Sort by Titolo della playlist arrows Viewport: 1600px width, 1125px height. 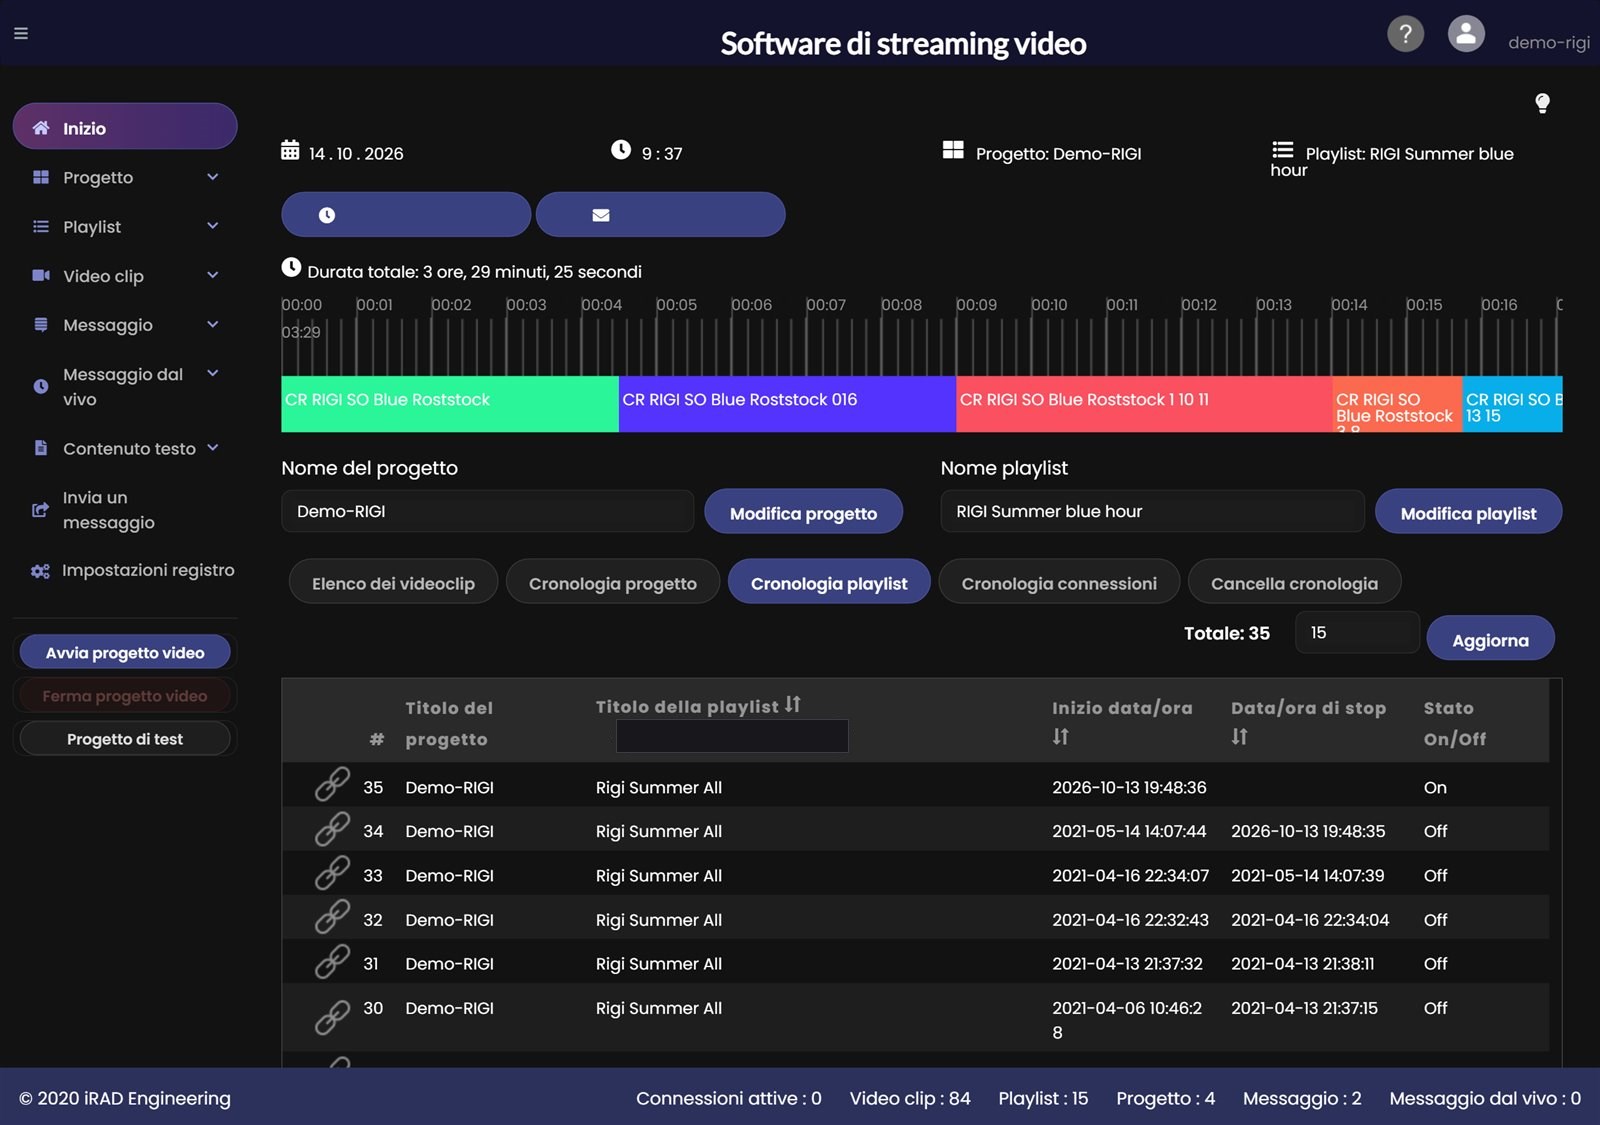tap(793, 705)
